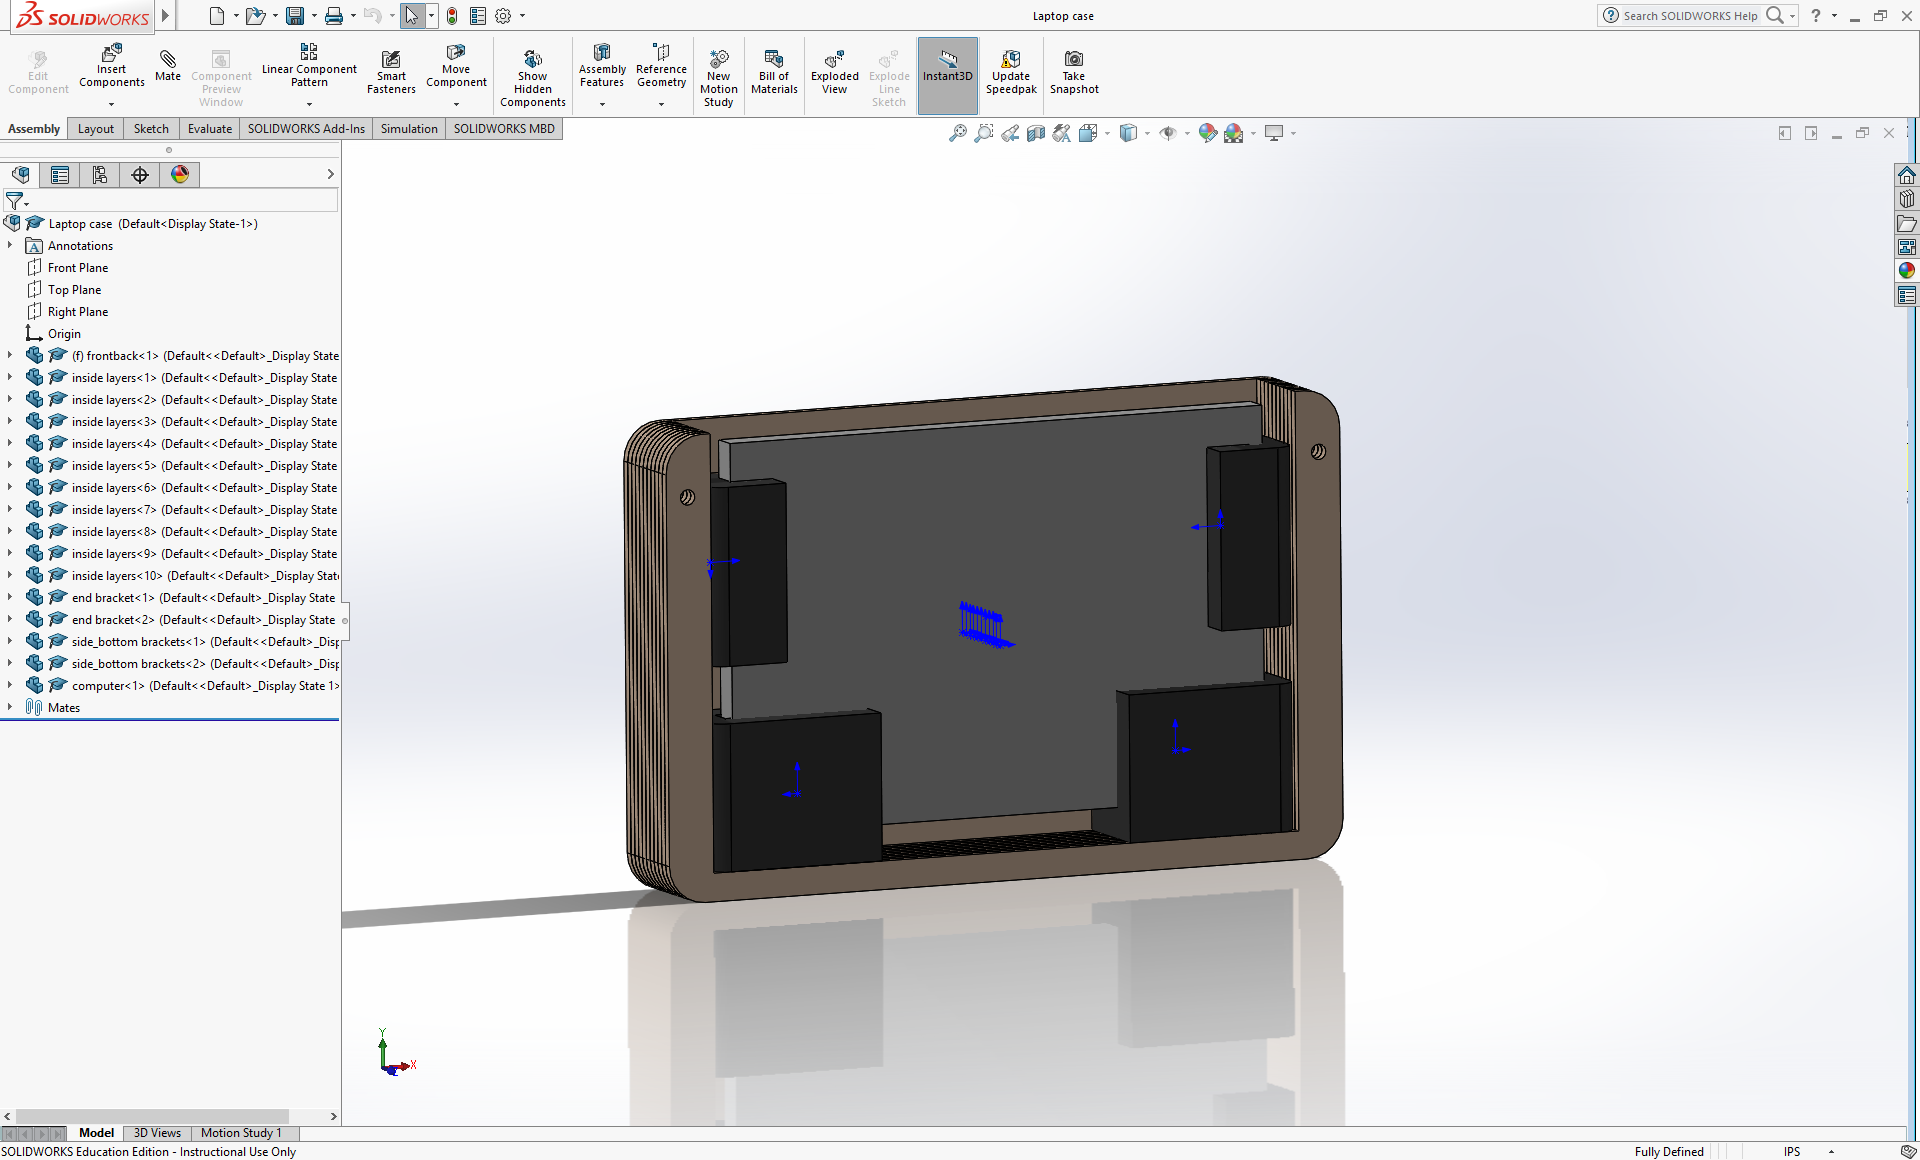Toggle the rebuild traffic light icon
The image size is (1920, 1160).
click(x=452, y=16)
